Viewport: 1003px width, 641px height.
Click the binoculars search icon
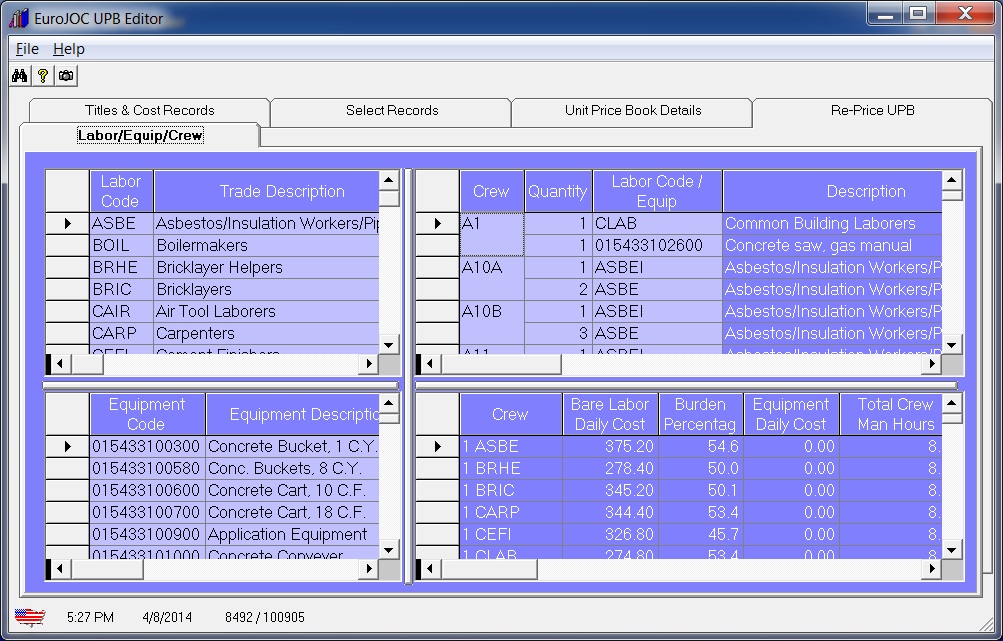pos(20,76)
